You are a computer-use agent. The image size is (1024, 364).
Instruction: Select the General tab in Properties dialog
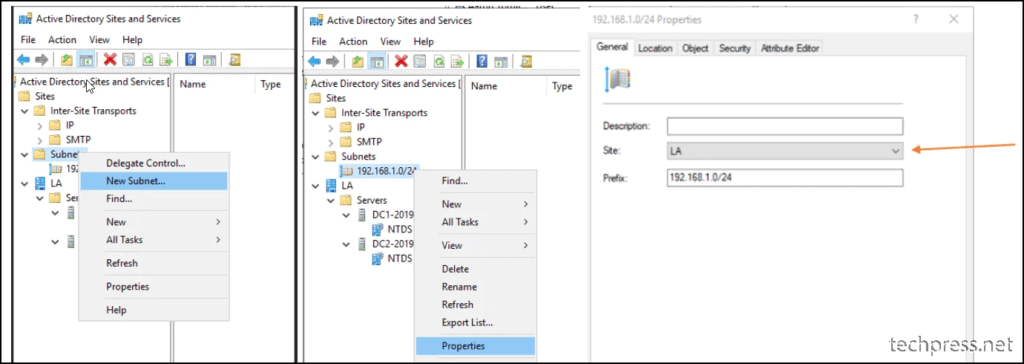612,47
